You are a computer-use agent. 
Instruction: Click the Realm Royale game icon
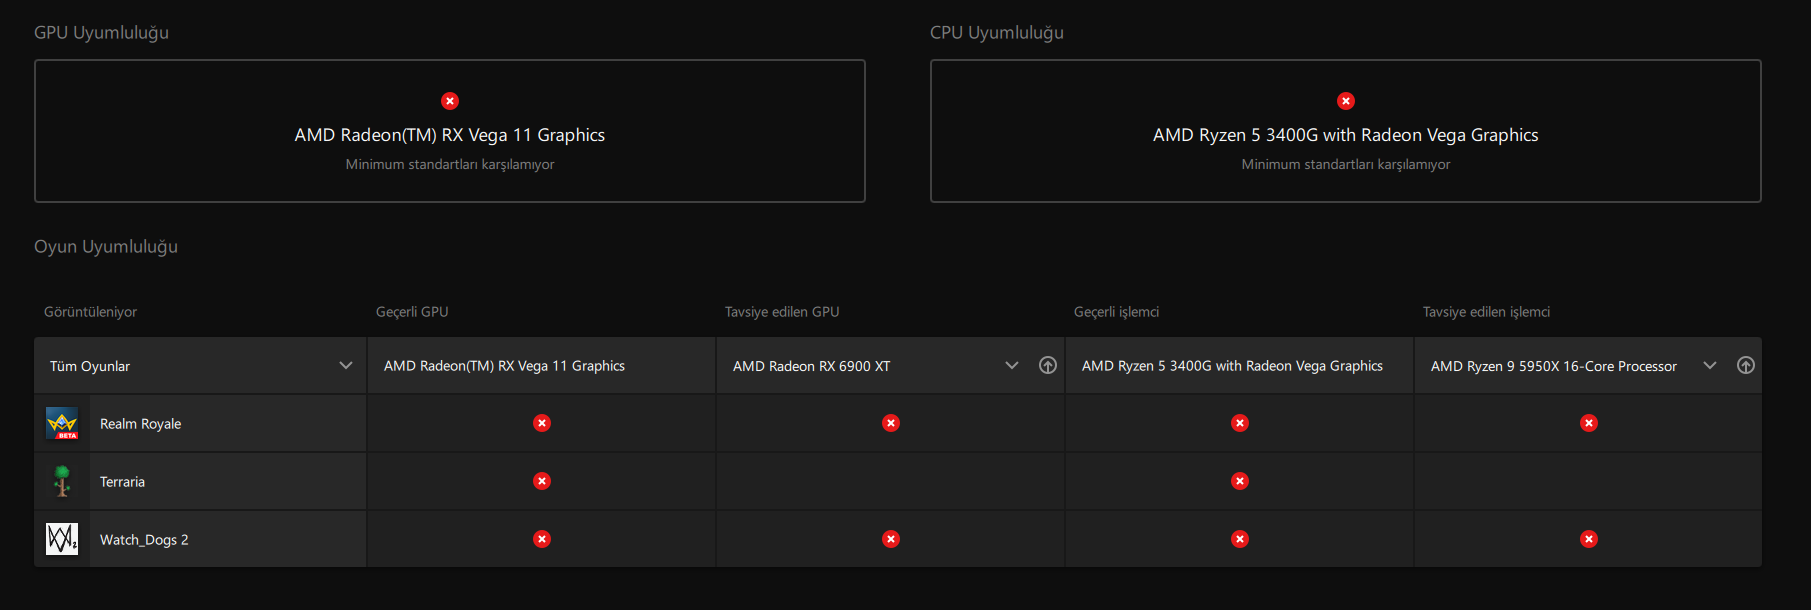[x=62, y=424]
